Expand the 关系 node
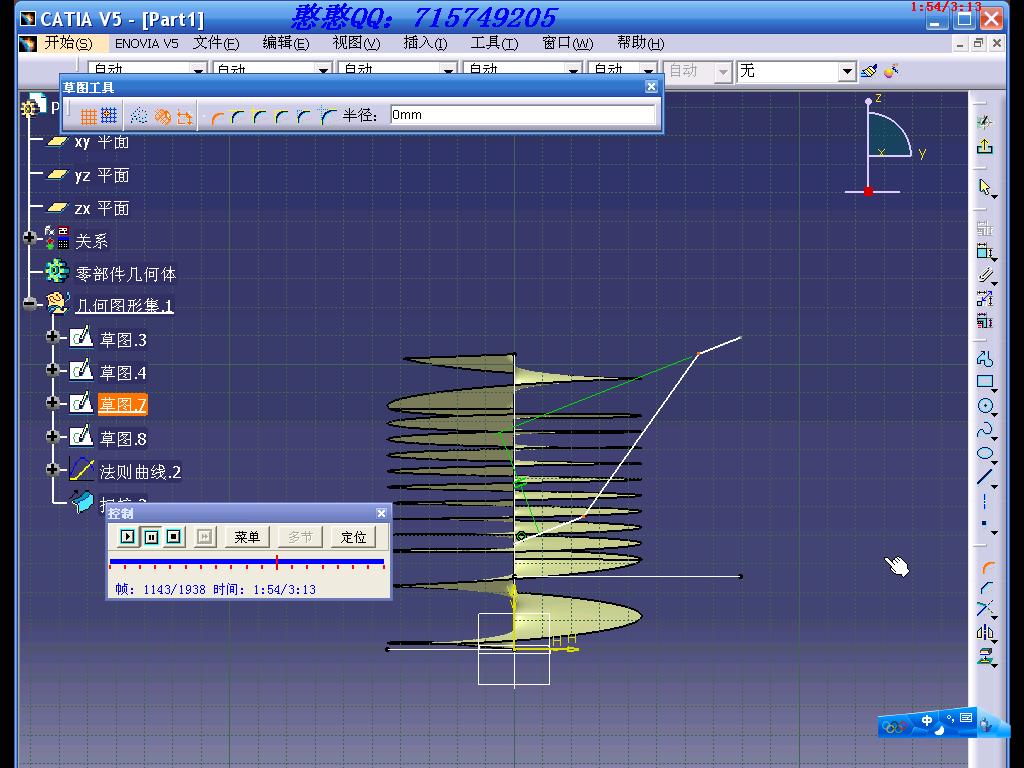 29,237
